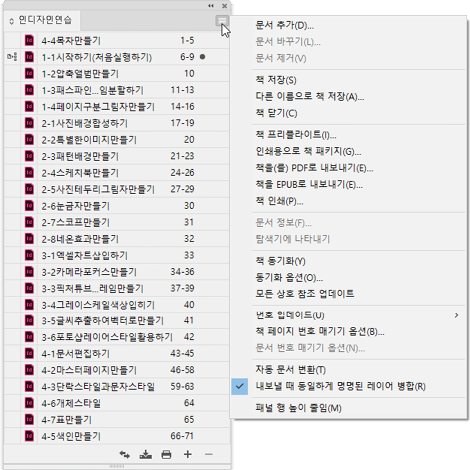Select the 인디자인연습 book tab
470x470 pixels.
coord(45,20)
